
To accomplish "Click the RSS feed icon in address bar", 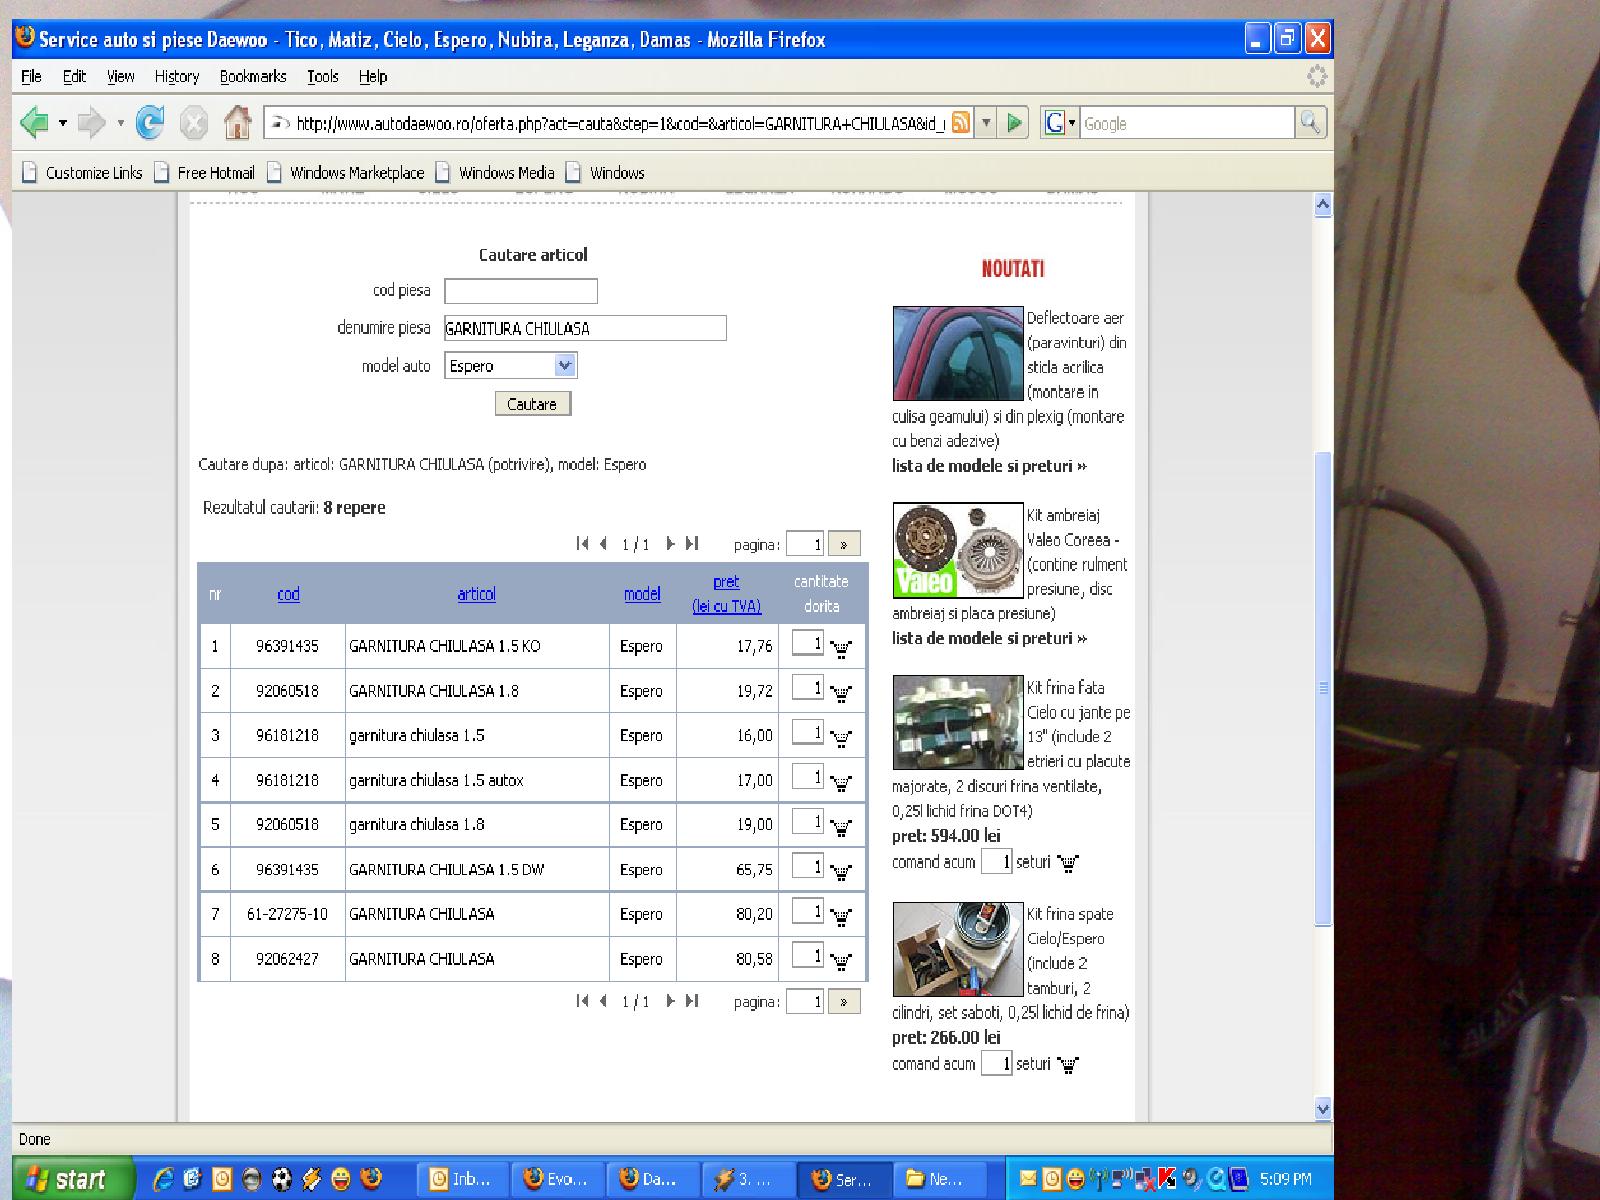I will pyautogui.click(x=960, y=123).
